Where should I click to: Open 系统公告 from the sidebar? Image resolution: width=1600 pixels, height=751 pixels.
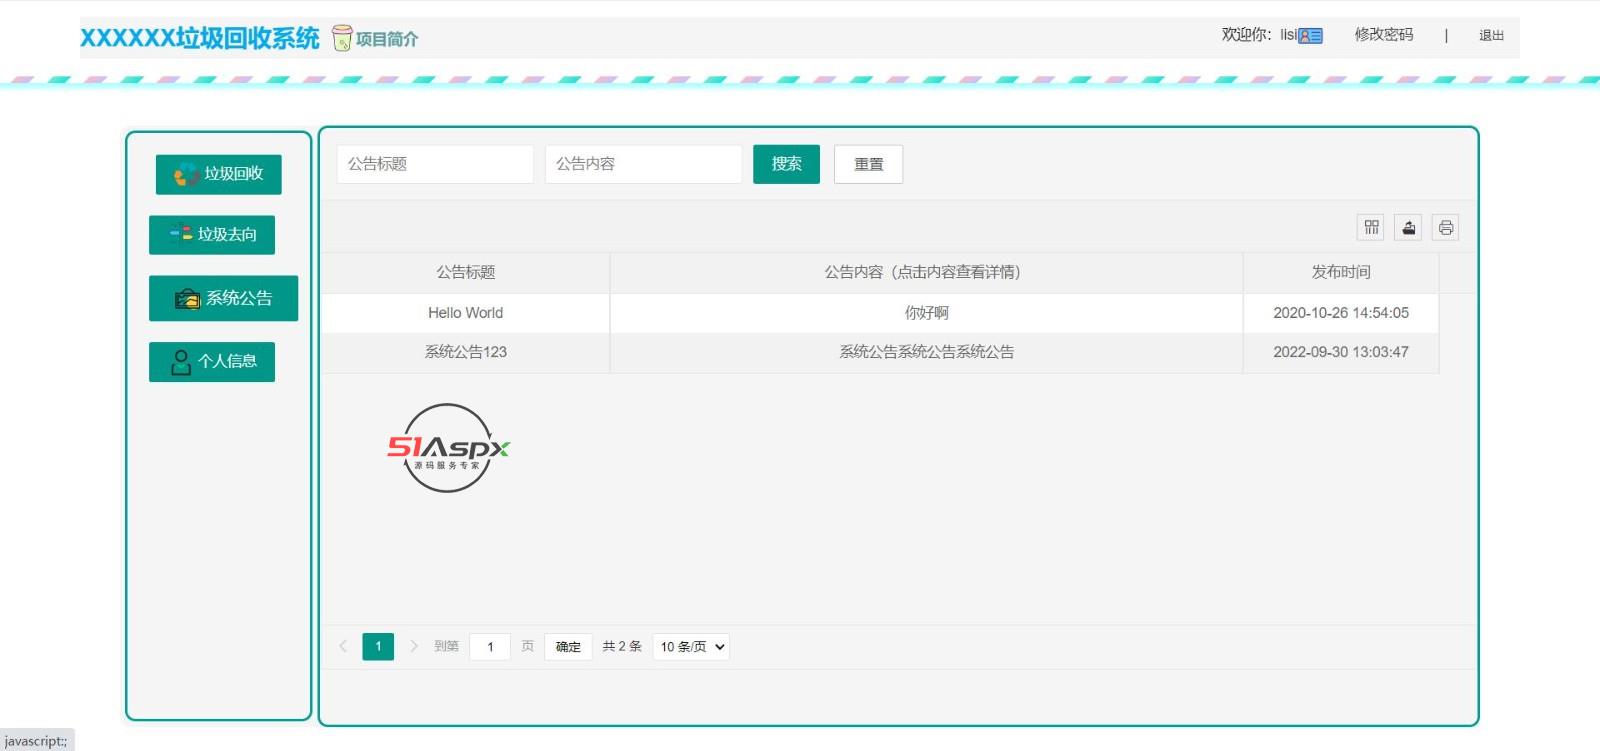tap(223, 298)
